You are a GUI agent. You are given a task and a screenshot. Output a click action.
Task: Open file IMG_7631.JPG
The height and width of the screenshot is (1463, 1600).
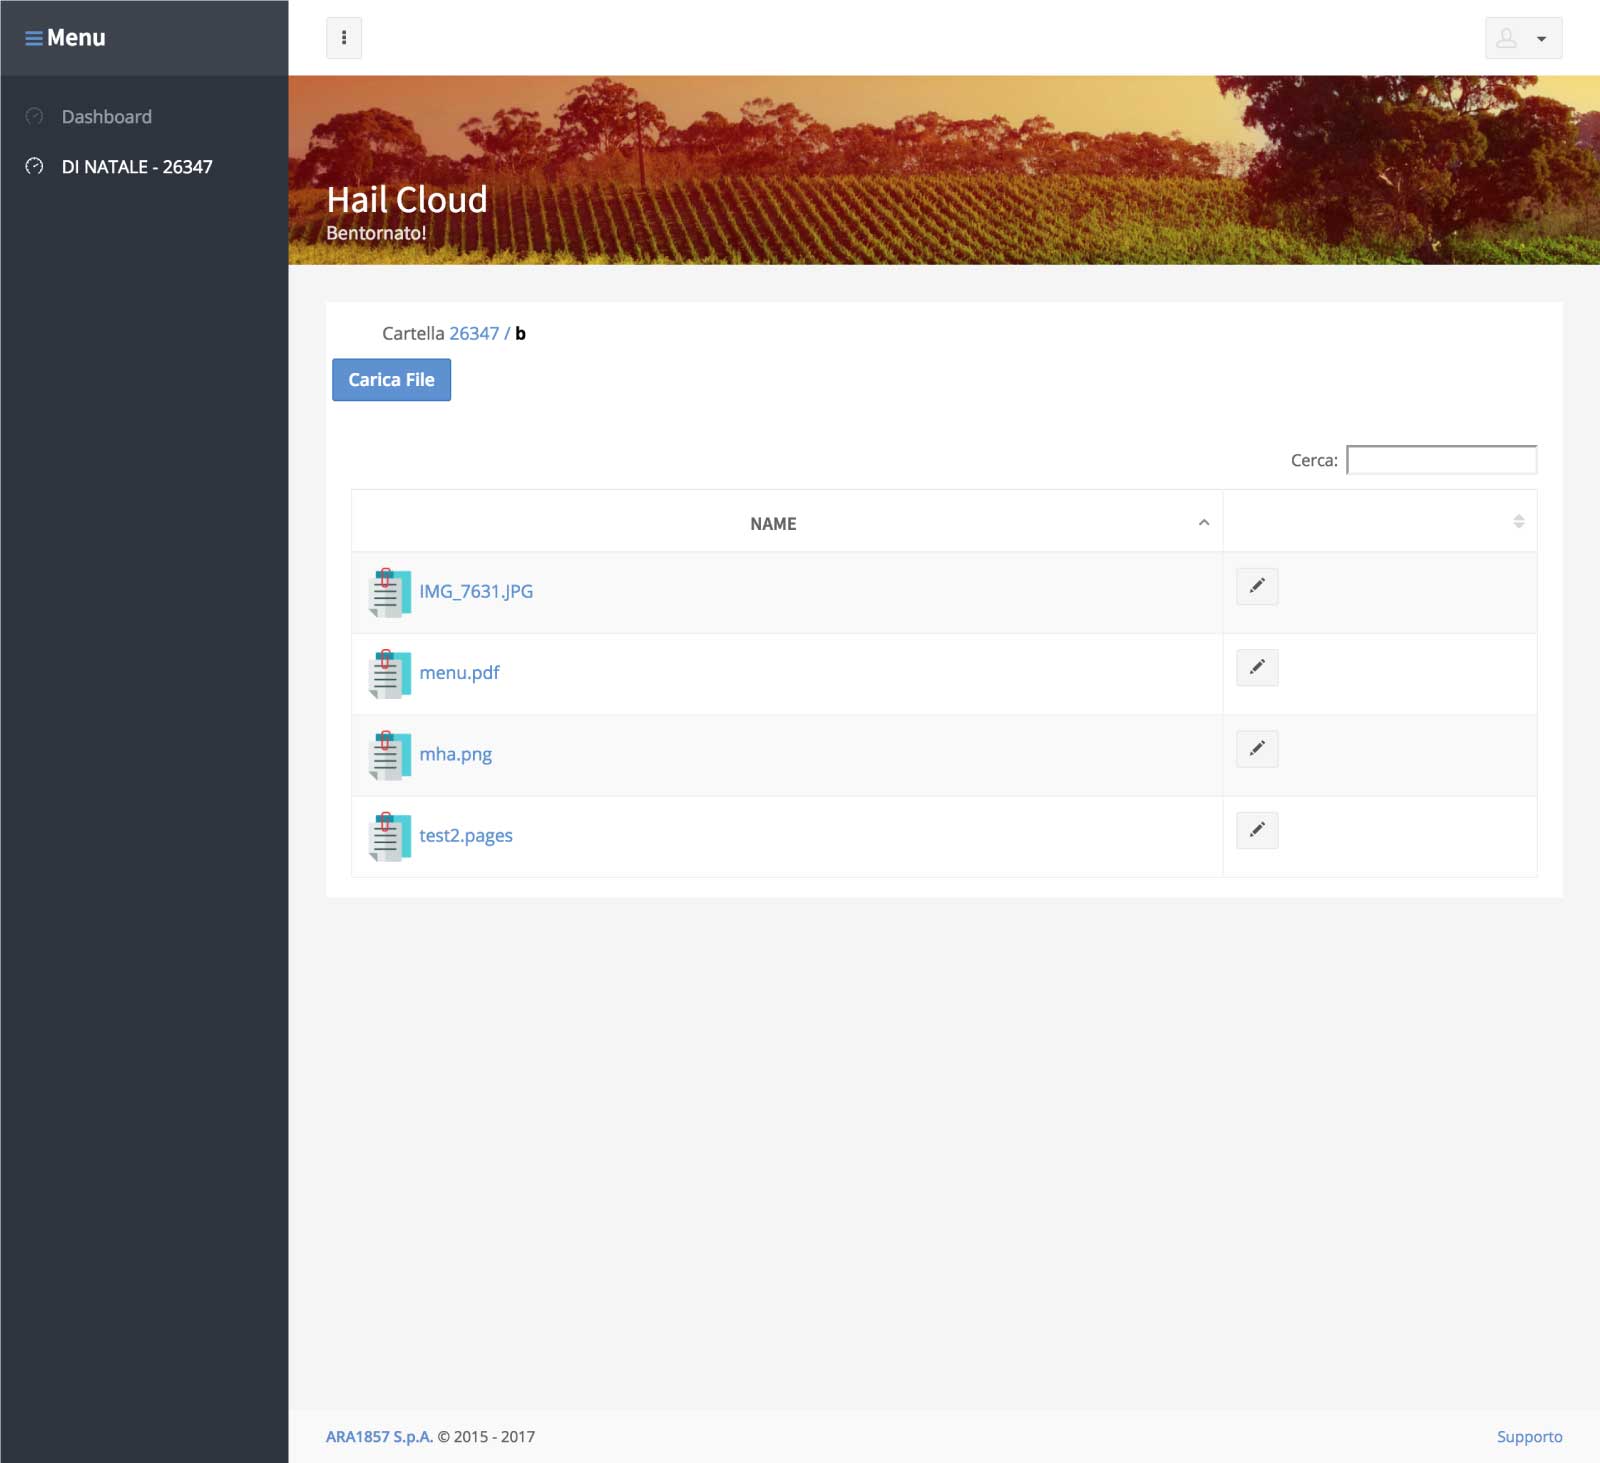tap(476, 591)
